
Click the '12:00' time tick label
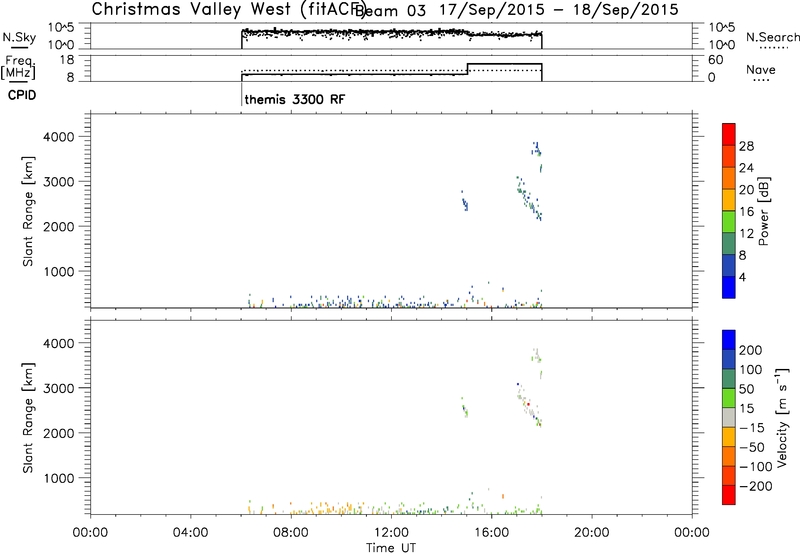(391, 533)
